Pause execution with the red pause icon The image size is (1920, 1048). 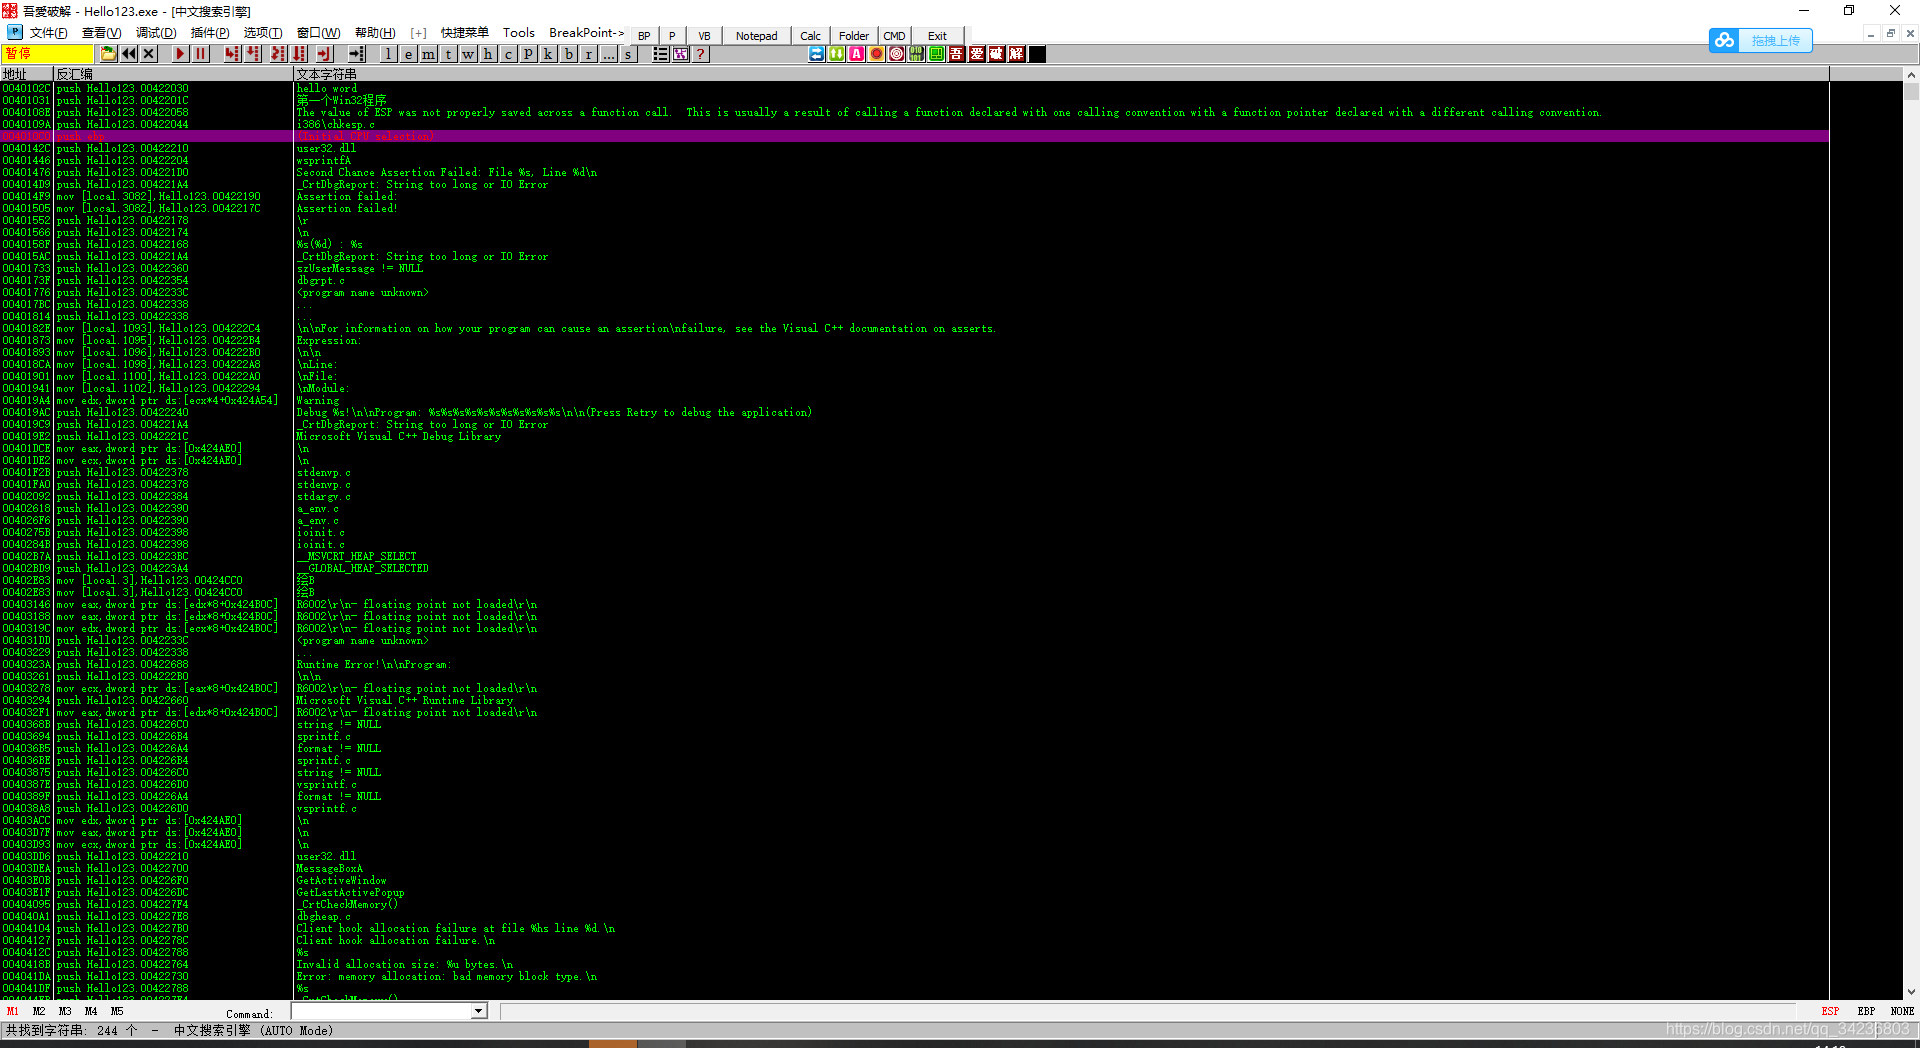point(201,54)
